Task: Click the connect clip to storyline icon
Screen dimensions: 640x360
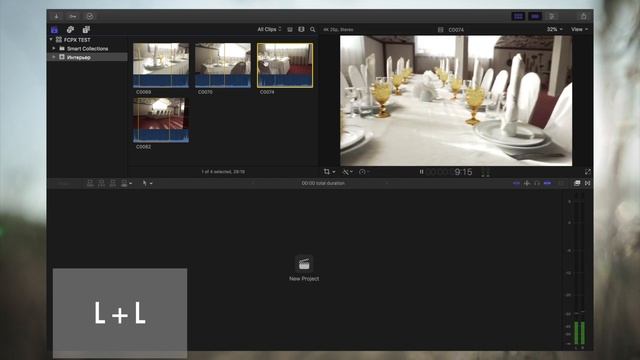Action: coord(90,183)
